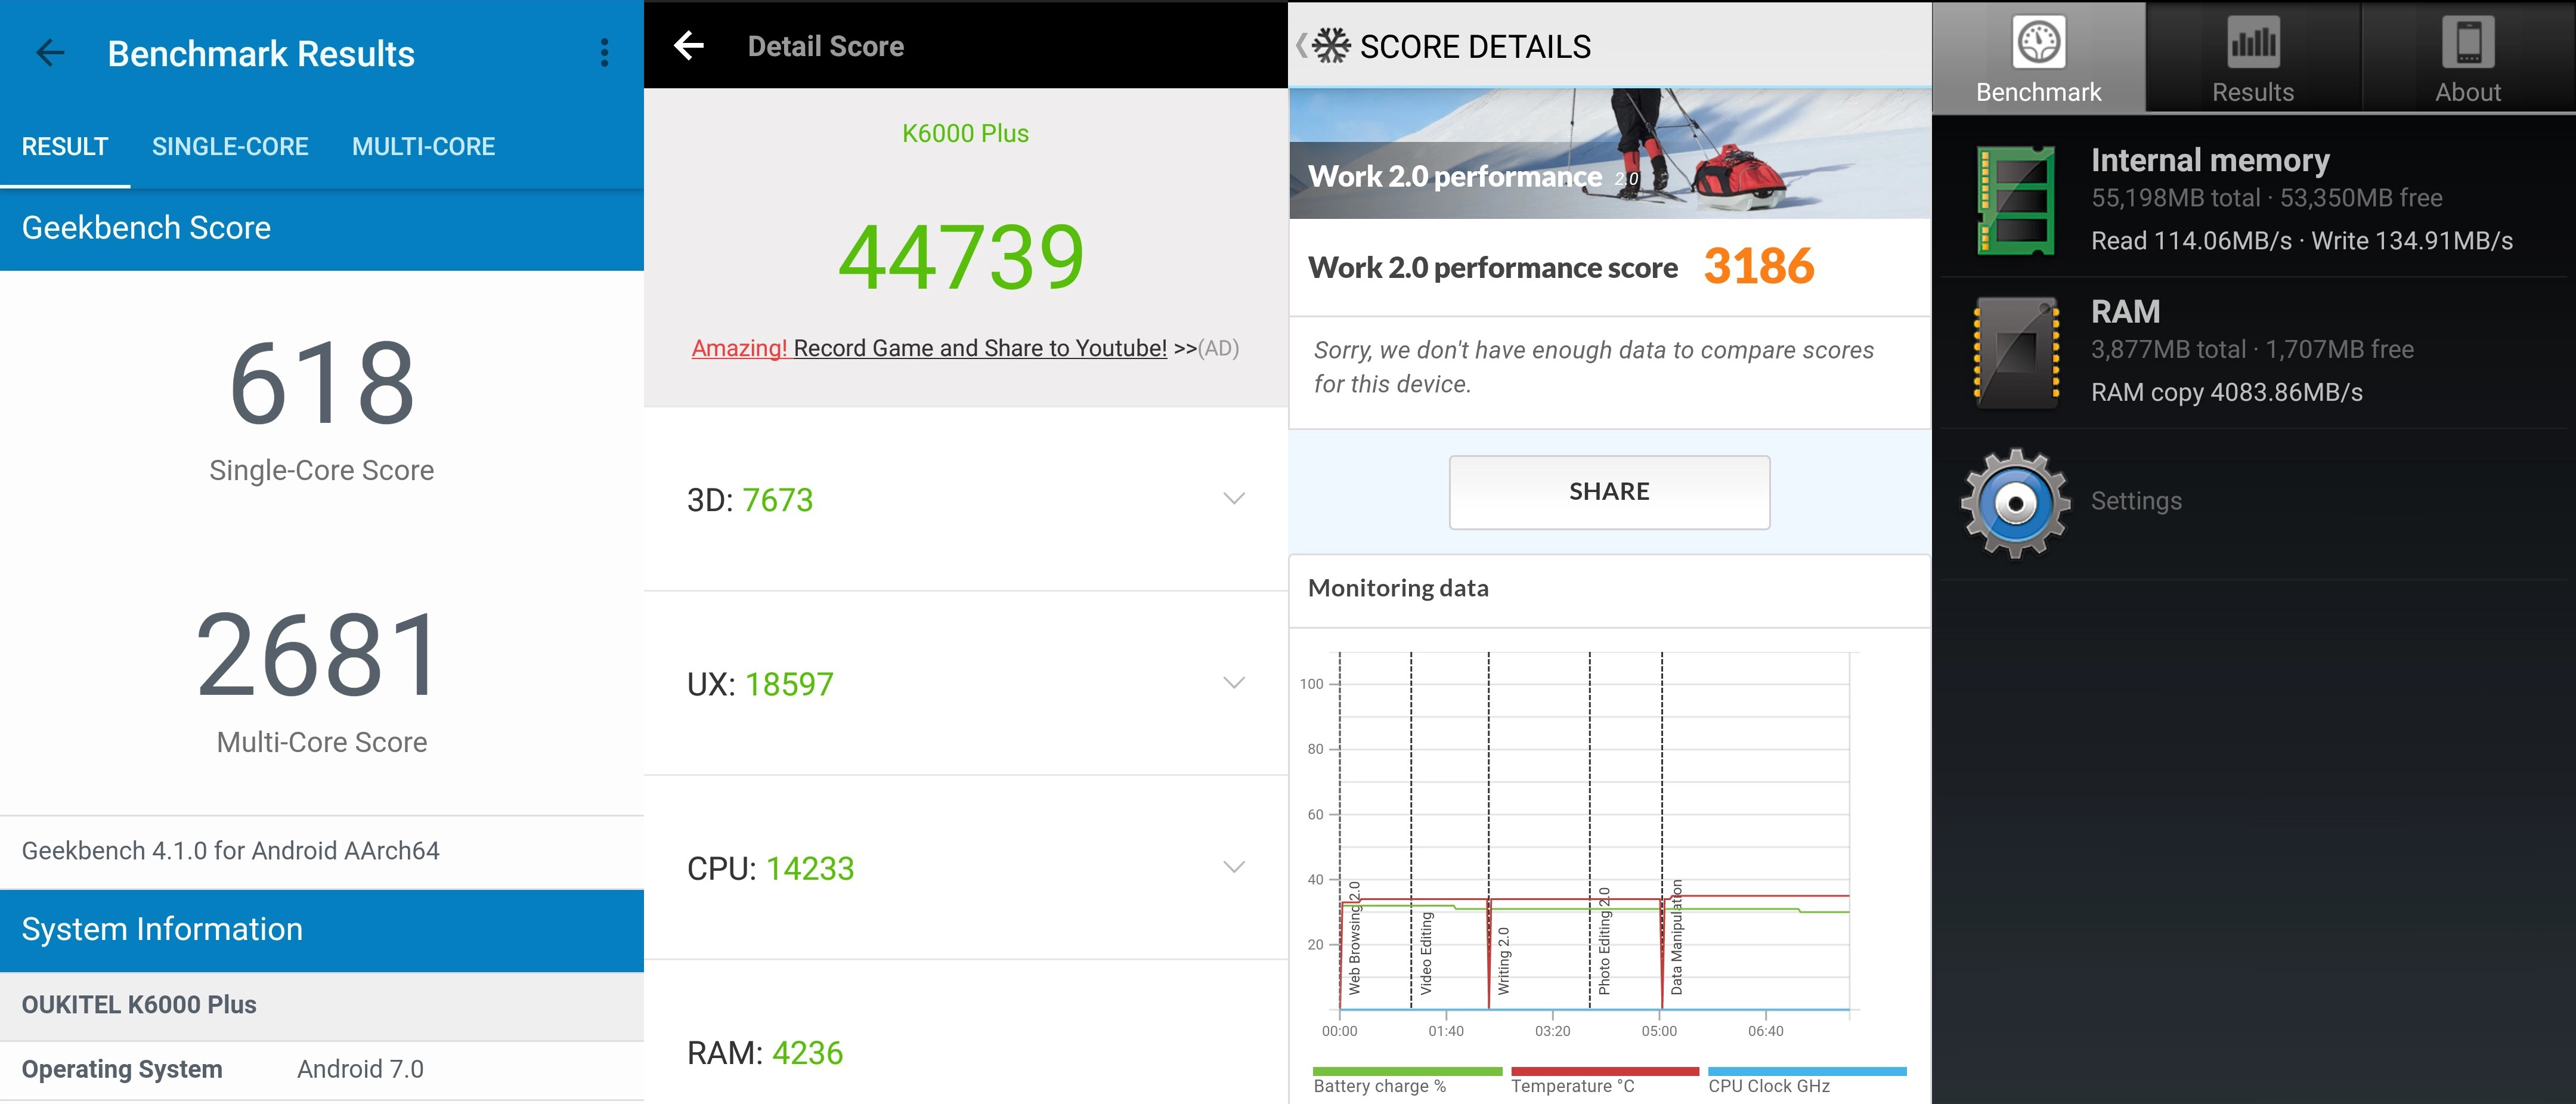Click the Video Editing chart marker
The width and height of the screenshot is (2576, 1104).
point(1426,953)
